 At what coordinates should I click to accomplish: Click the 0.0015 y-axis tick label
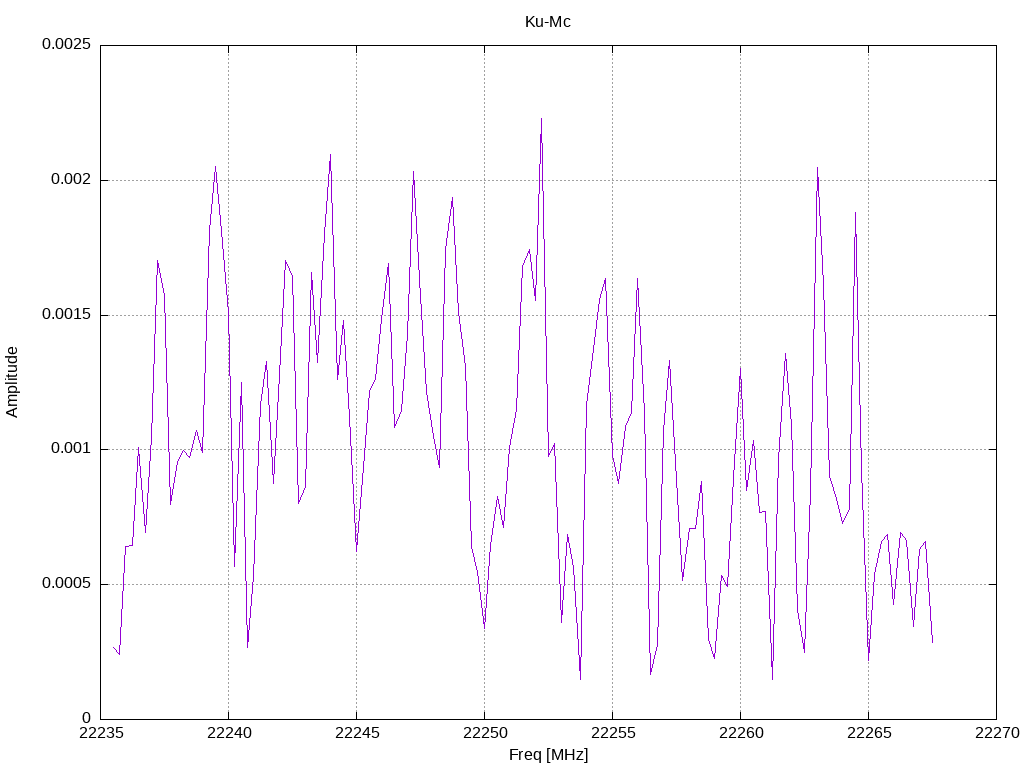[x=67, y=314]
